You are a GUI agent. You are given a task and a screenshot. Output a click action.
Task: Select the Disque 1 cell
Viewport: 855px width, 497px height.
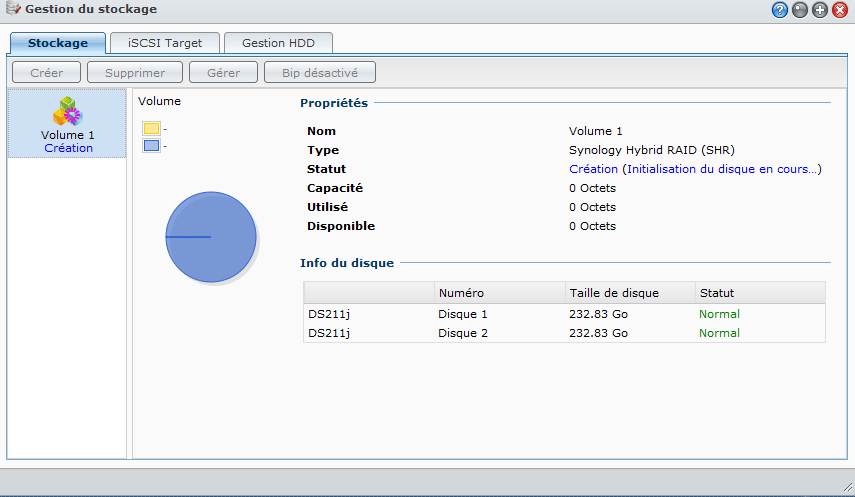tap(463, 314)
